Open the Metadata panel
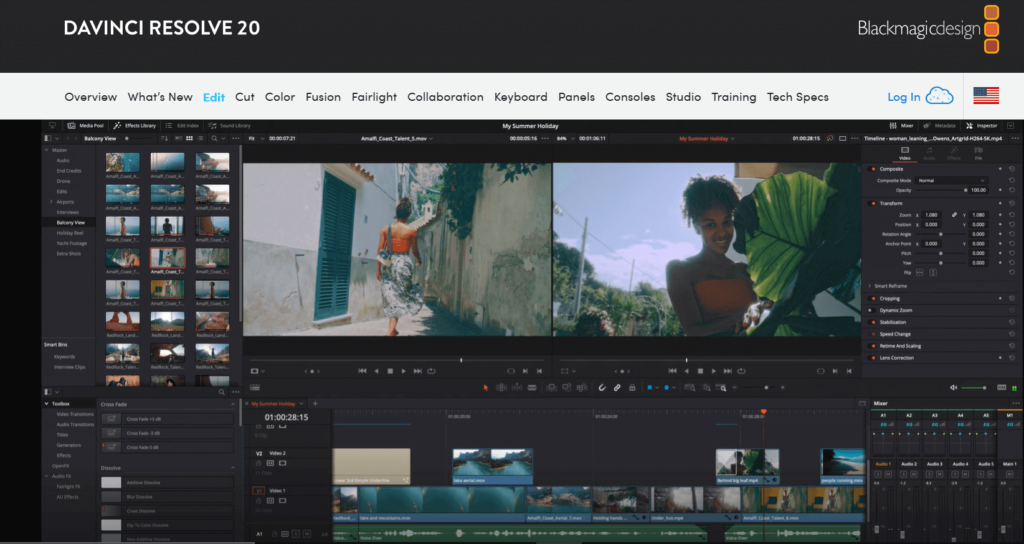This screenshot has width=1024, height=544. 939,125
